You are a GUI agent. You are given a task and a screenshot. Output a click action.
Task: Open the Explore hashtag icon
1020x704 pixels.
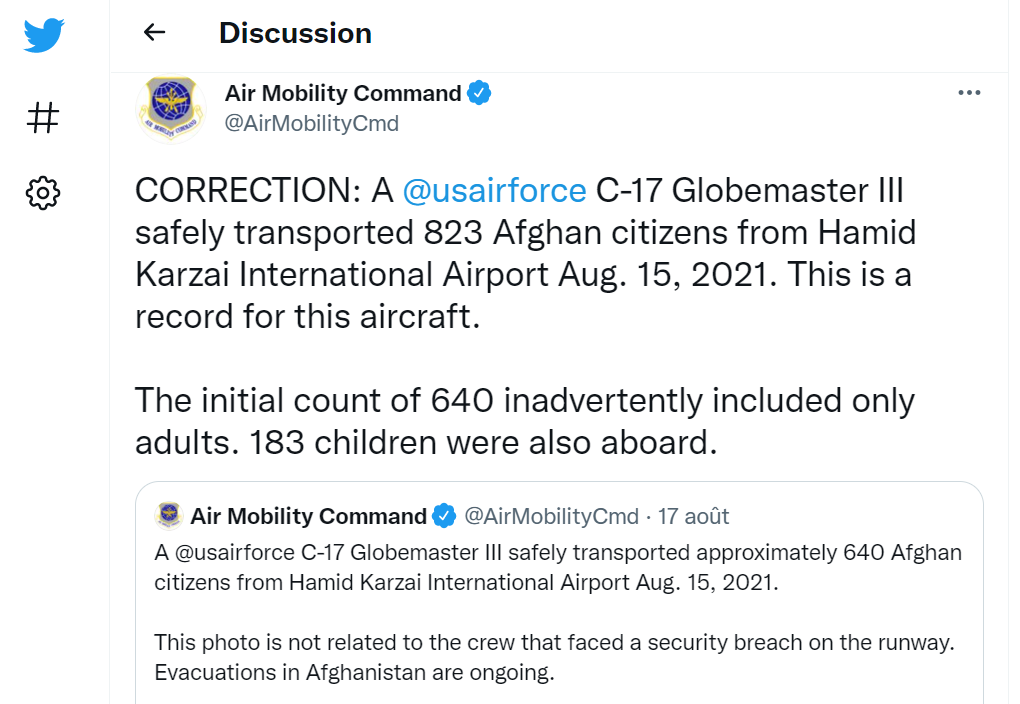[43, 118]
